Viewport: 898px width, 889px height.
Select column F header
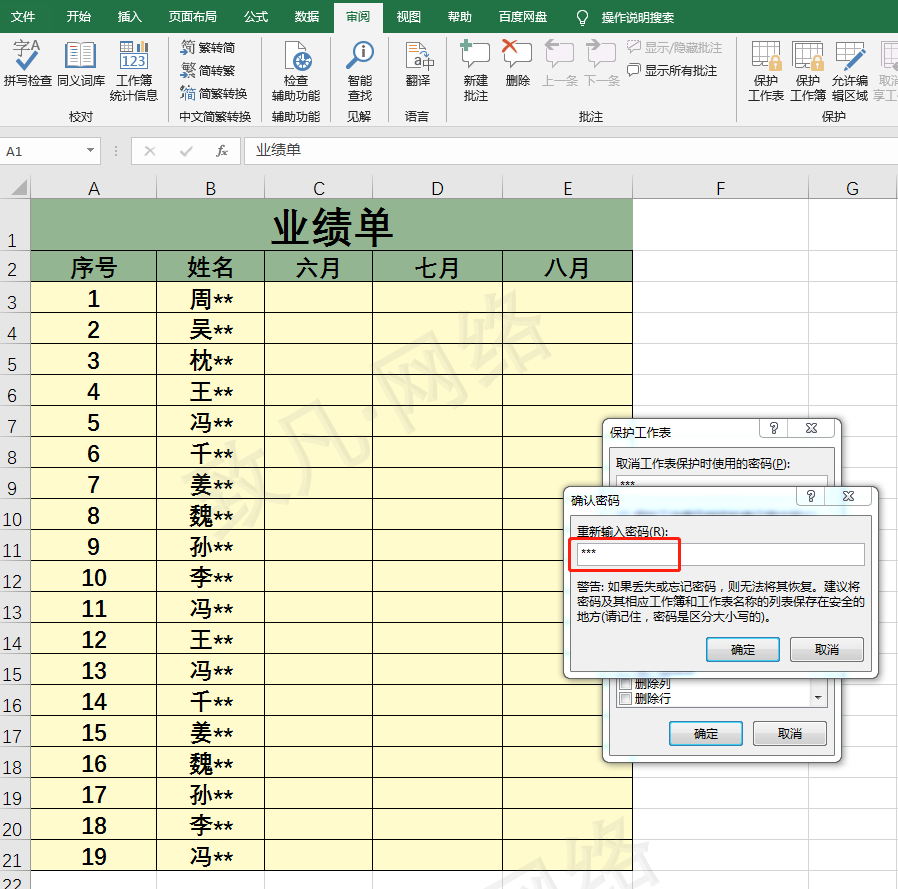point(720,188)
